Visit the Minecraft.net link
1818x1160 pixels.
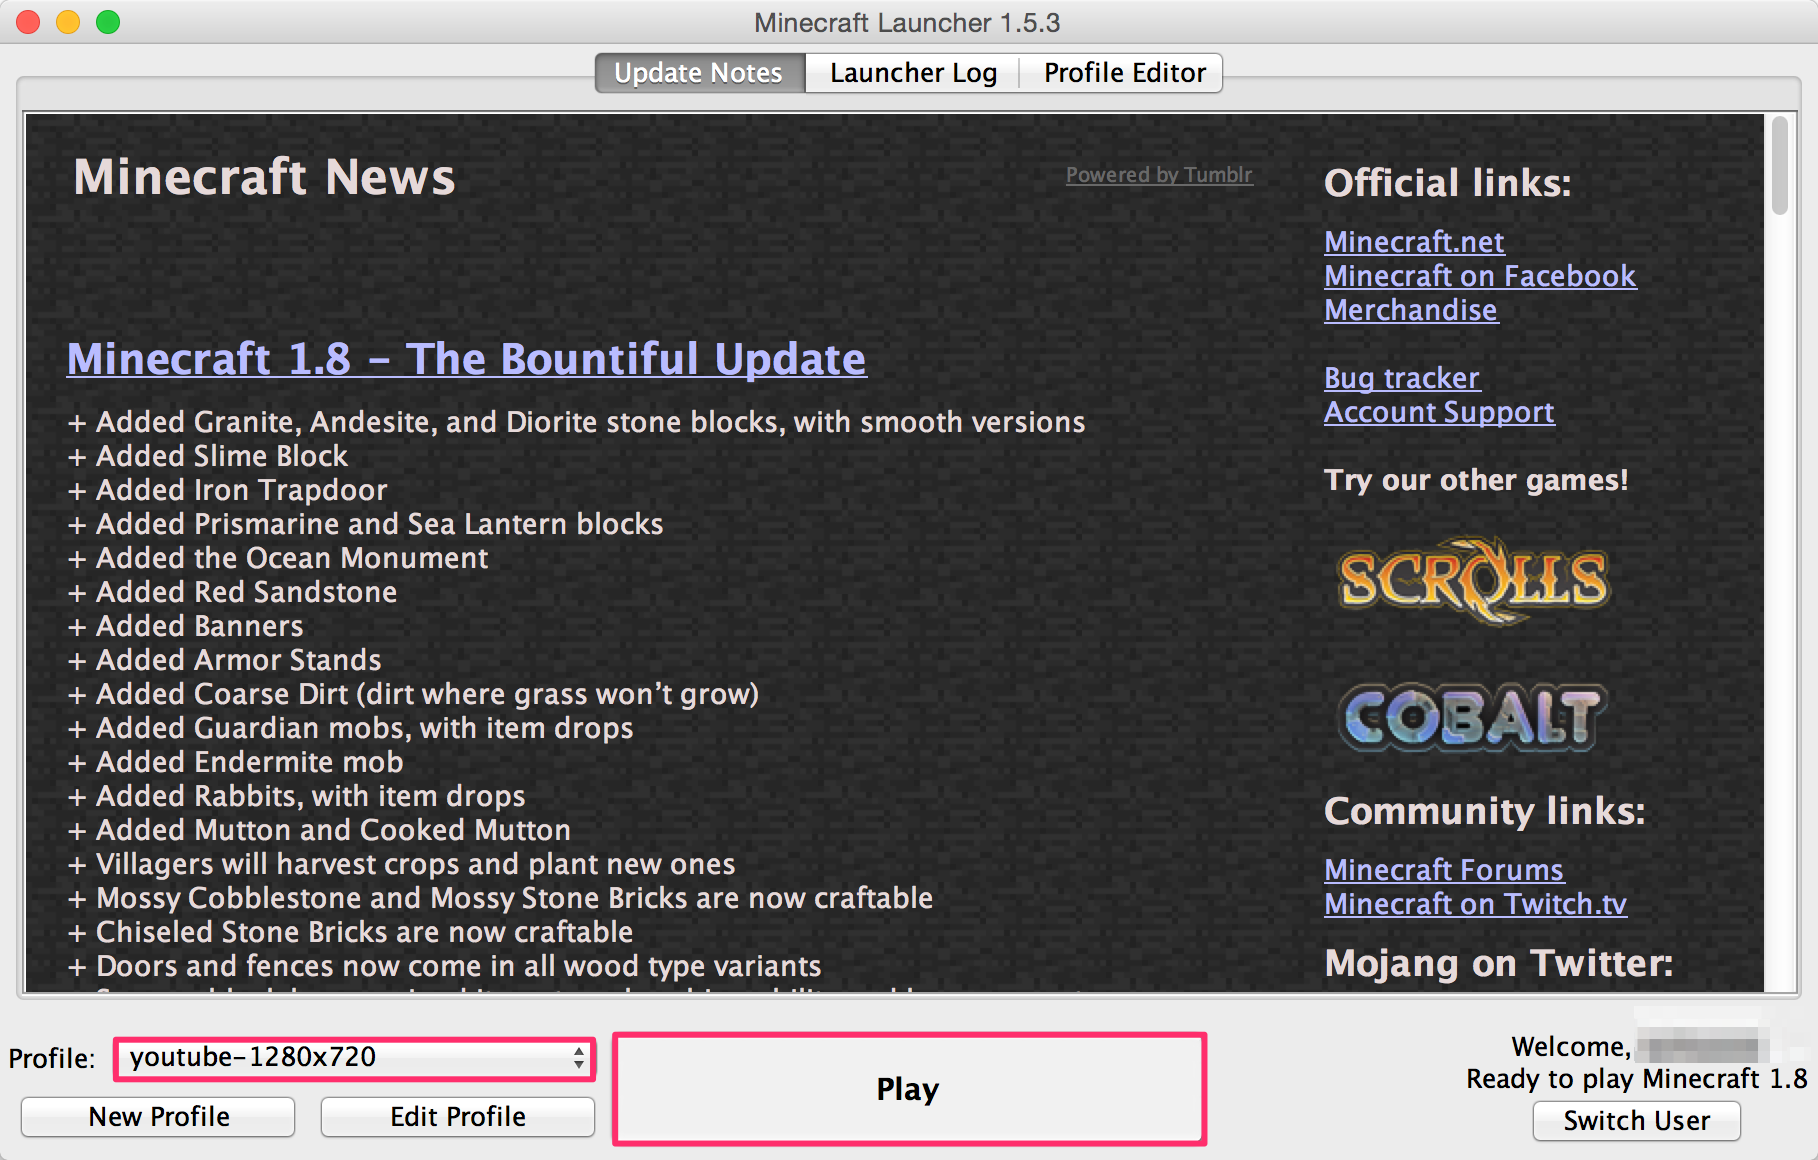tap(1414, 242)
